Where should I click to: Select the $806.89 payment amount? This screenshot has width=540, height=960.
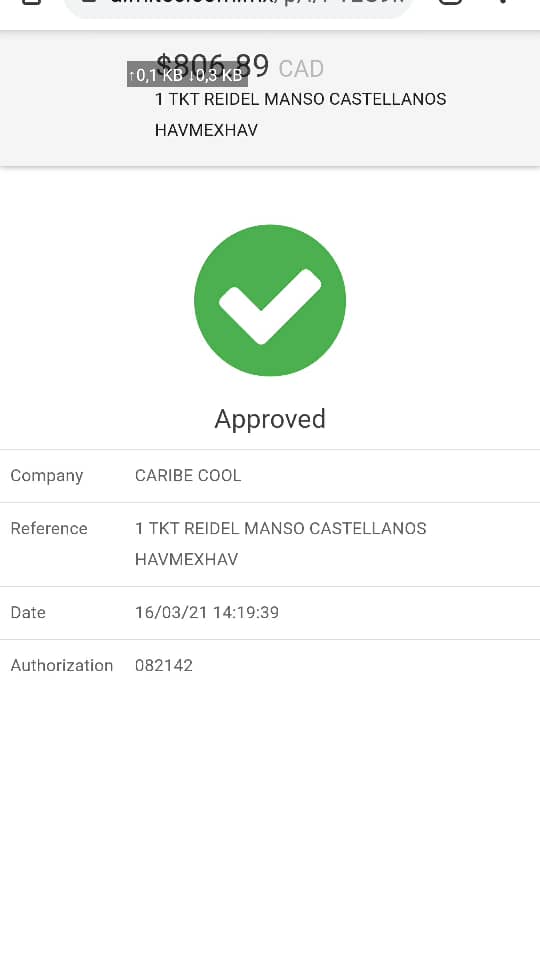click(x=212, y=66)
